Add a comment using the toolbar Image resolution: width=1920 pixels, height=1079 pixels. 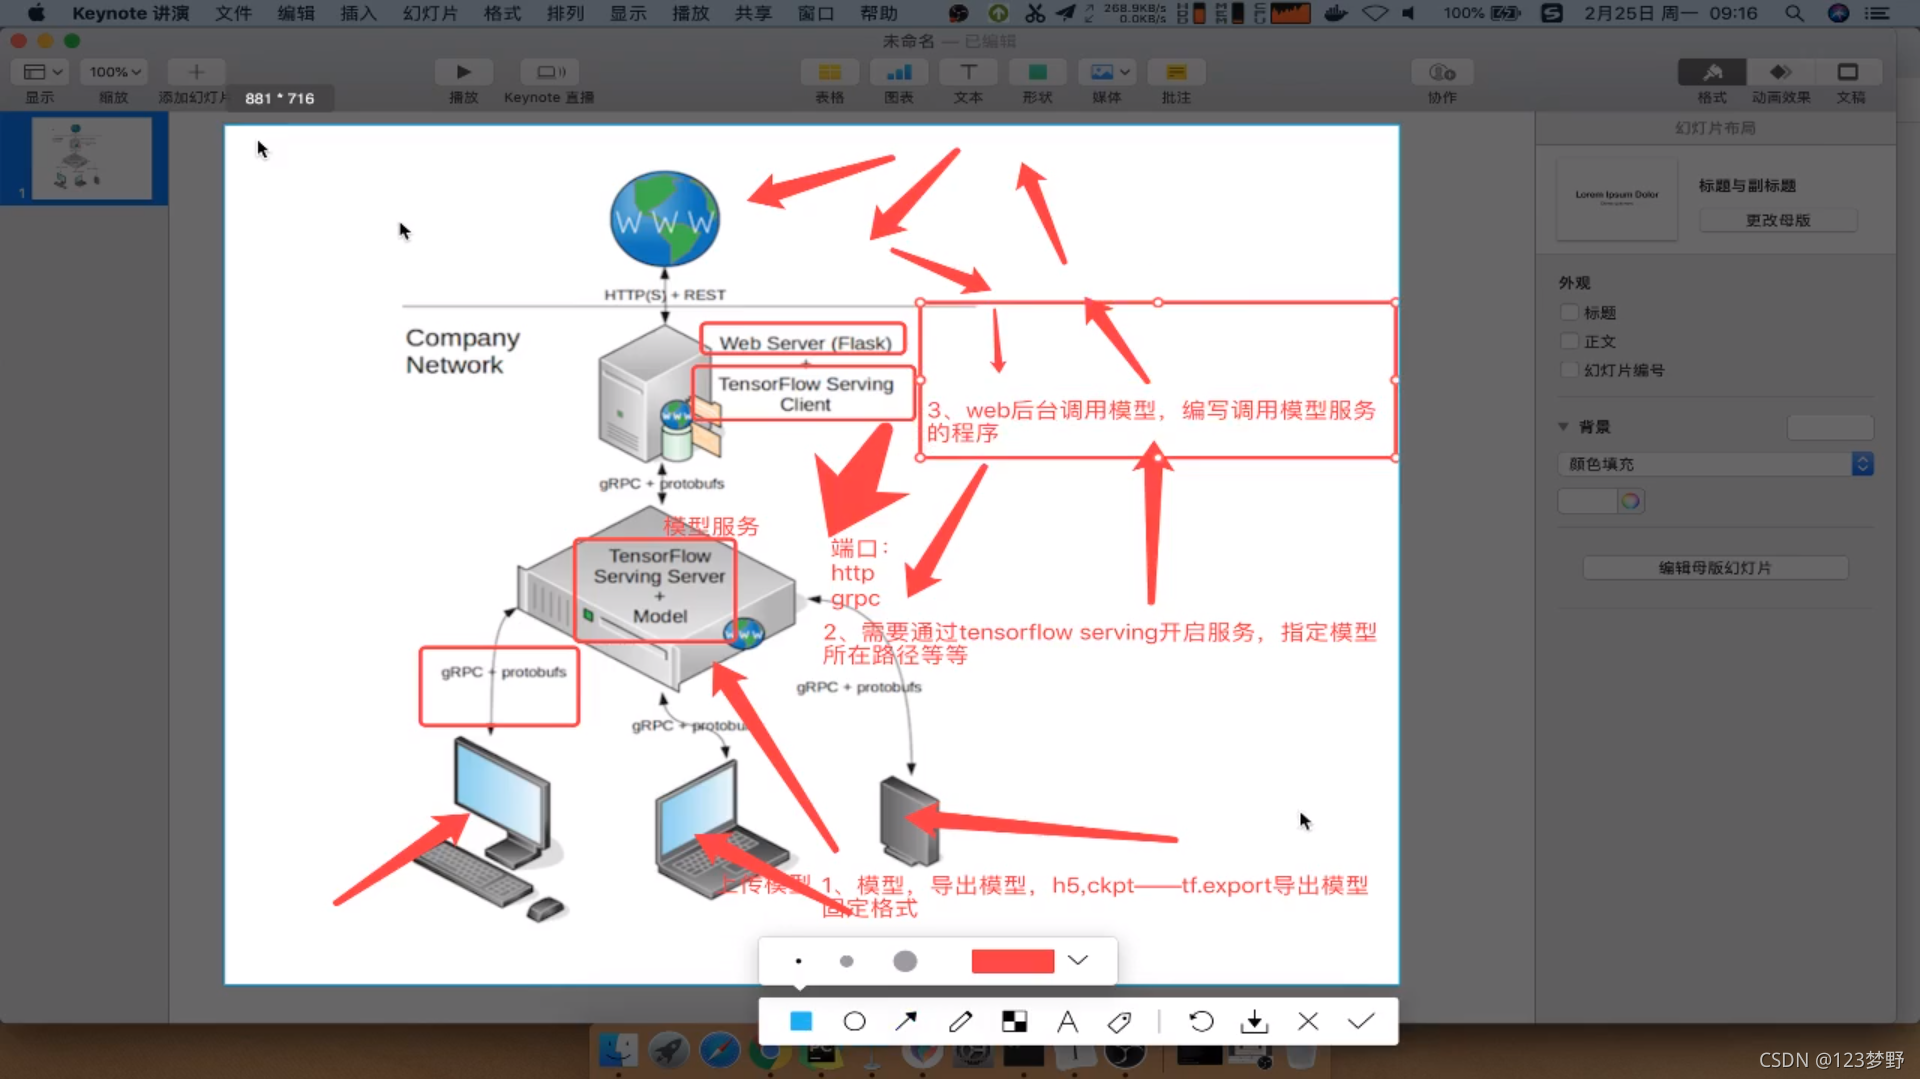pyautogui.click(x=1176, y=72)
